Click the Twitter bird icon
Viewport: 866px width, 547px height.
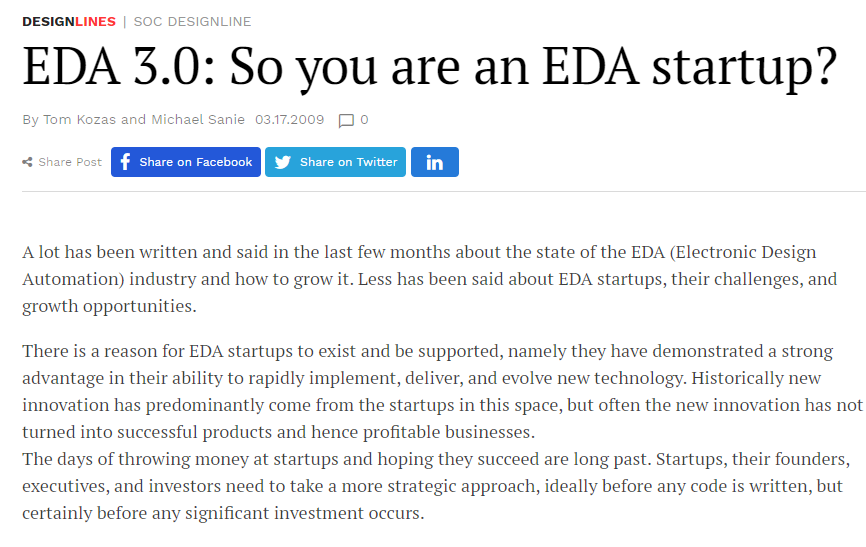point(283,162)
